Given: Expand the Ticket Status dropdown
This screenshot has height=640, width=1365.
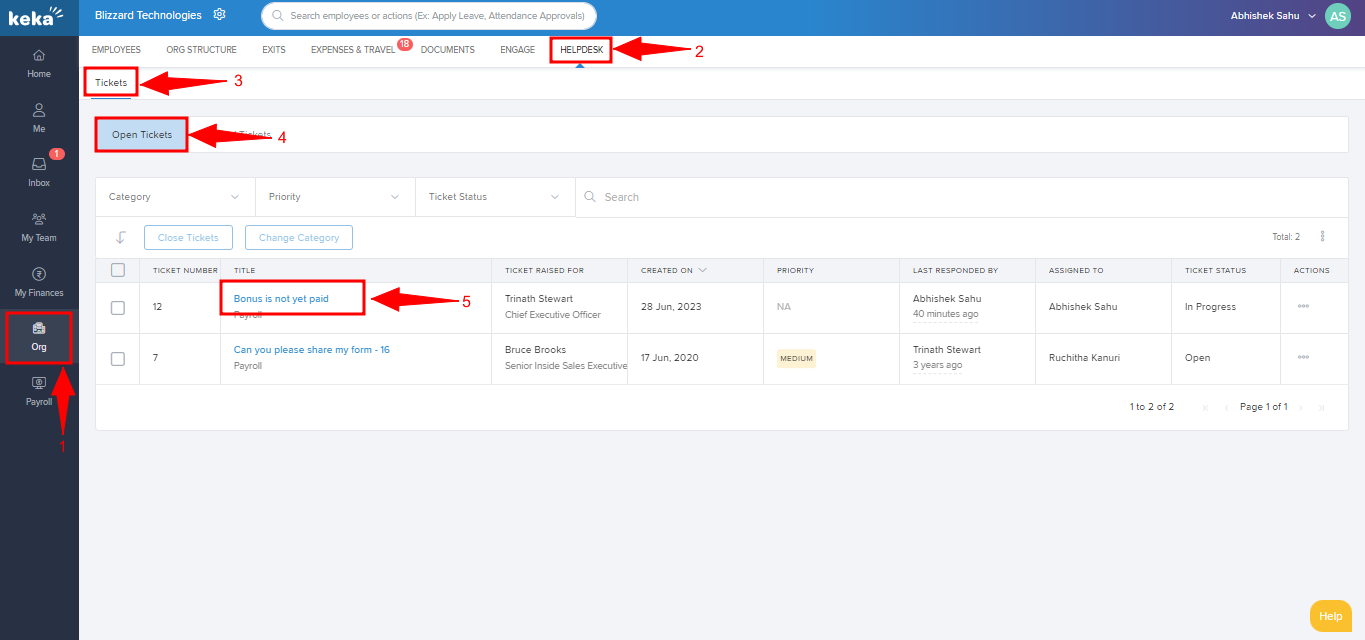Looking at the screenshot, I should point(495,197).
